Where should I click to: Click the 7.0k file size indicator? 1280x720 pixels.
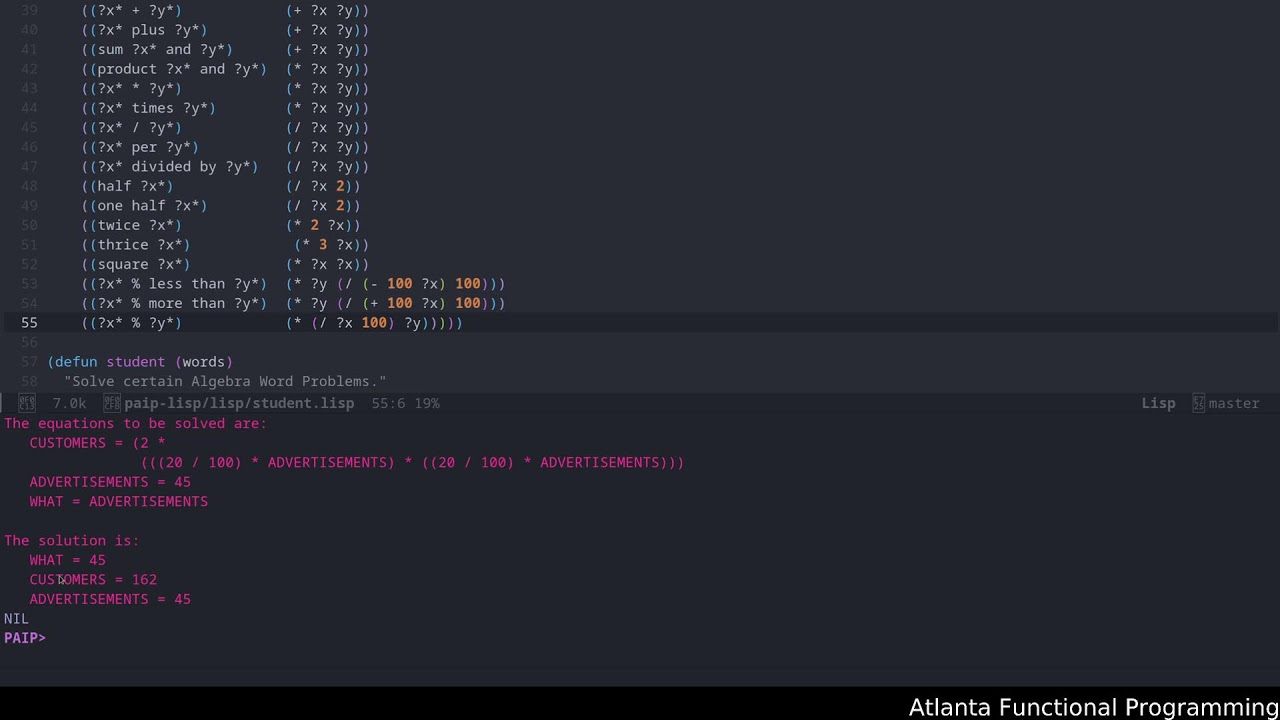[69, 403]
